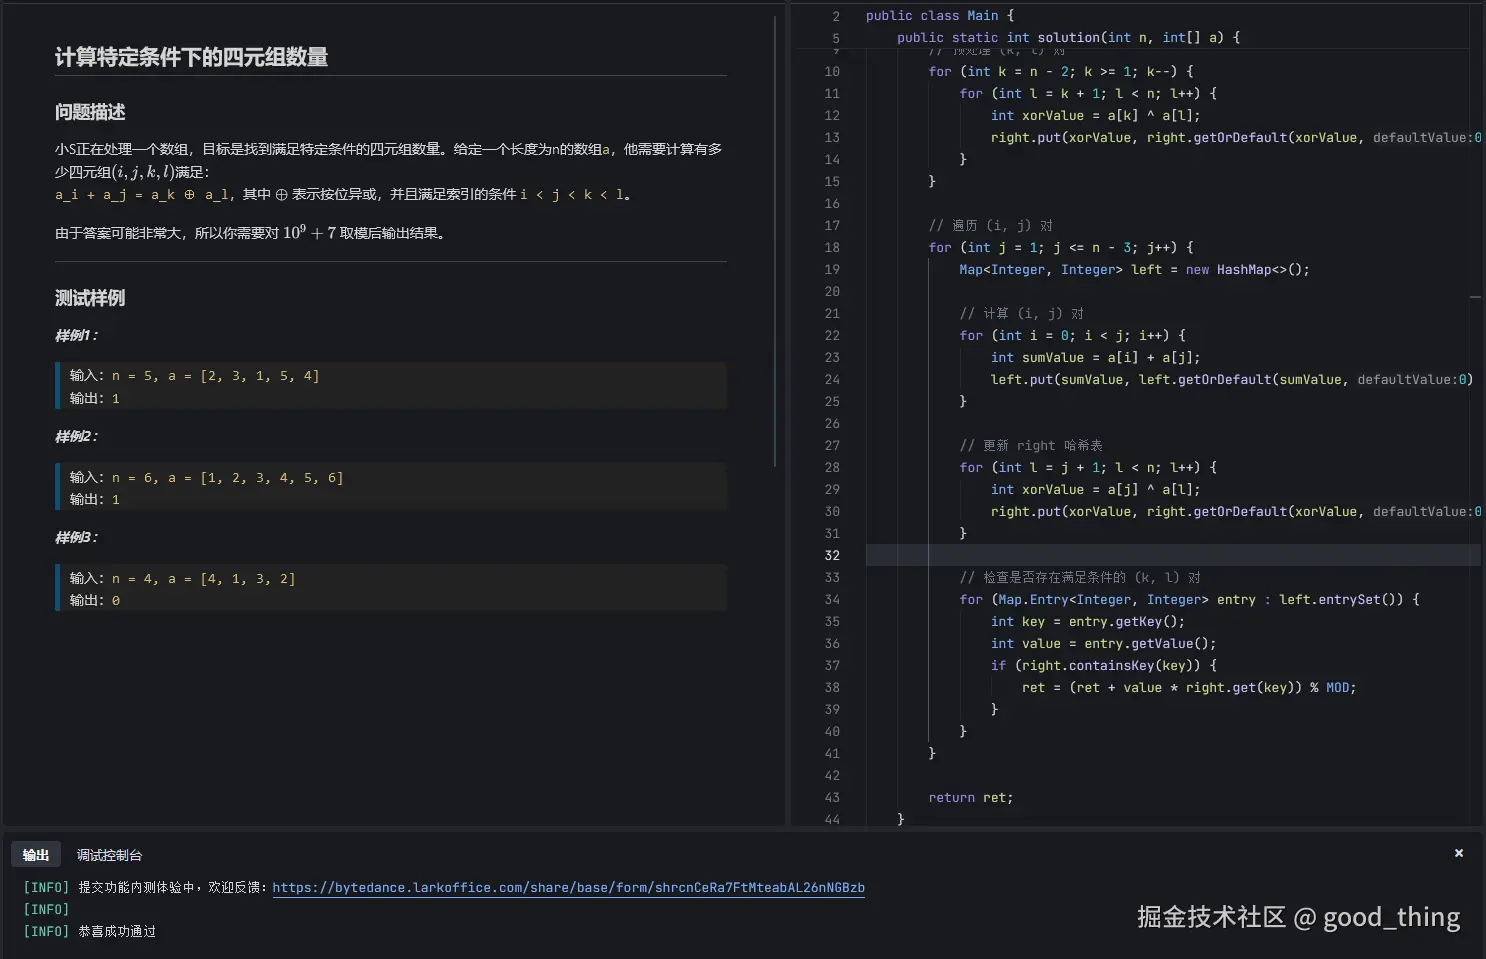Click the formula 'a_i + a_j = a_k ⊕ a_l'
The width and height of the screenshot is (1486, 959).
coord(142,194)
